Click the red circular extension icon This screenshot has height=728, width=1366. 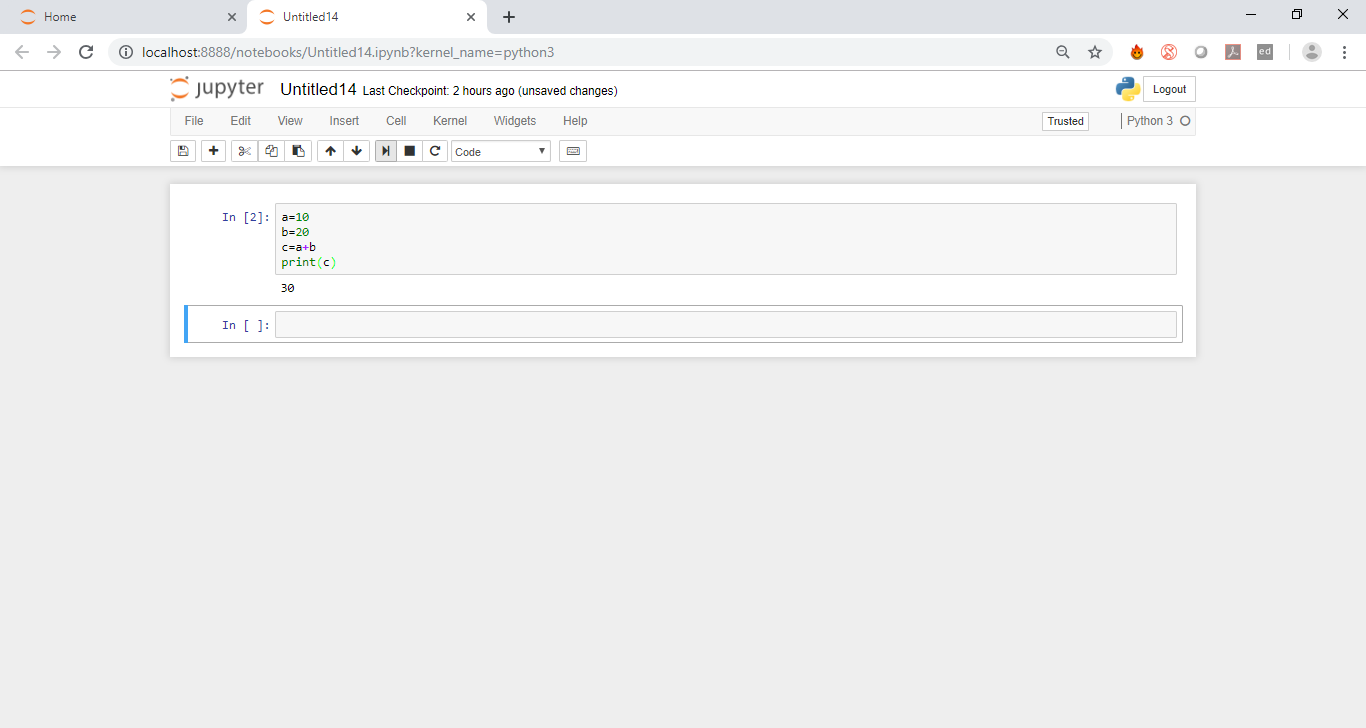pyautogui.click(x=1169, y=52)
